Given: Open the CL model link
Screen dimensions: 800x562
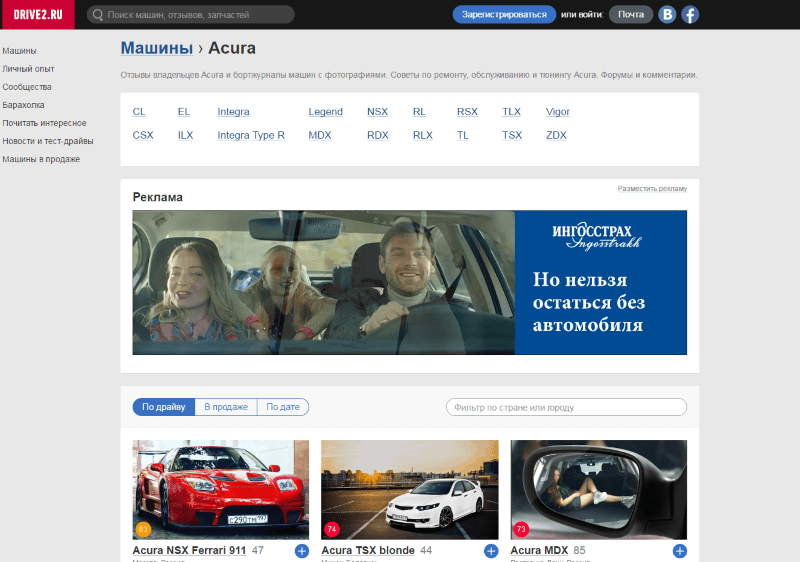Looking at the screenshot, I should 139,112.
